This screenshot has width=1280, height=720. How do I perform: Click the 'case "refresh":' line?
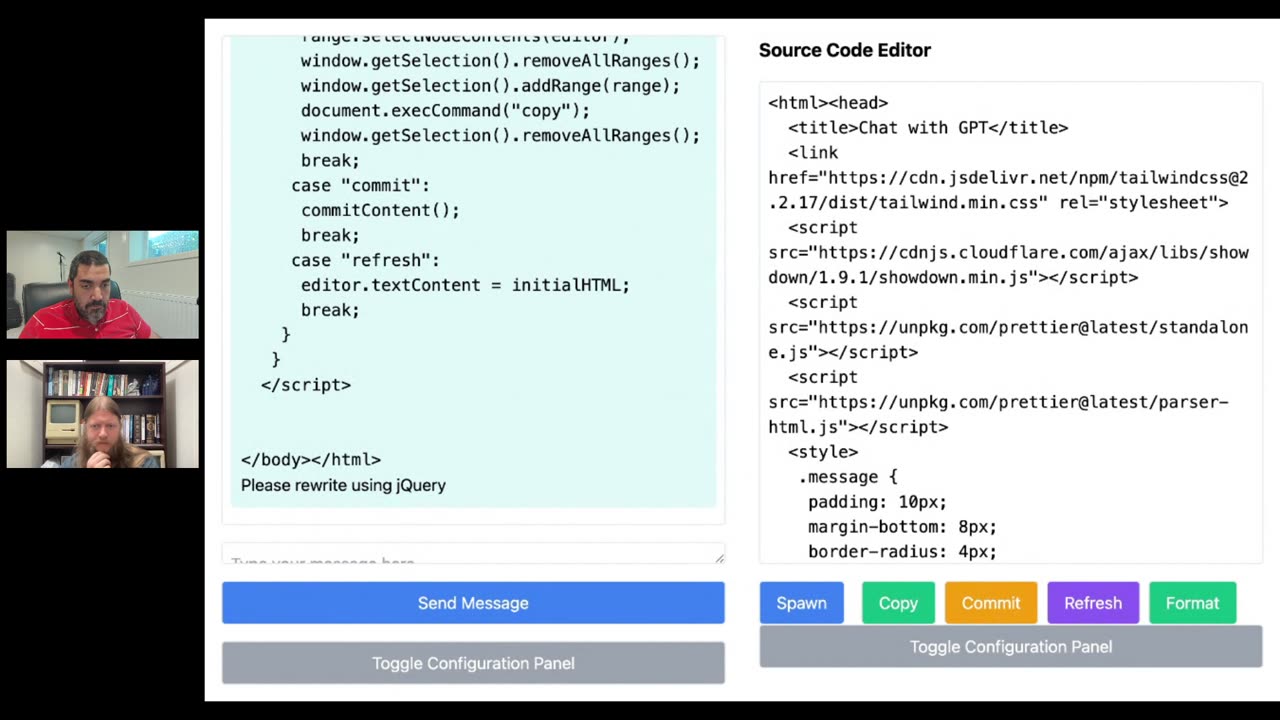[x=365, y=260]
